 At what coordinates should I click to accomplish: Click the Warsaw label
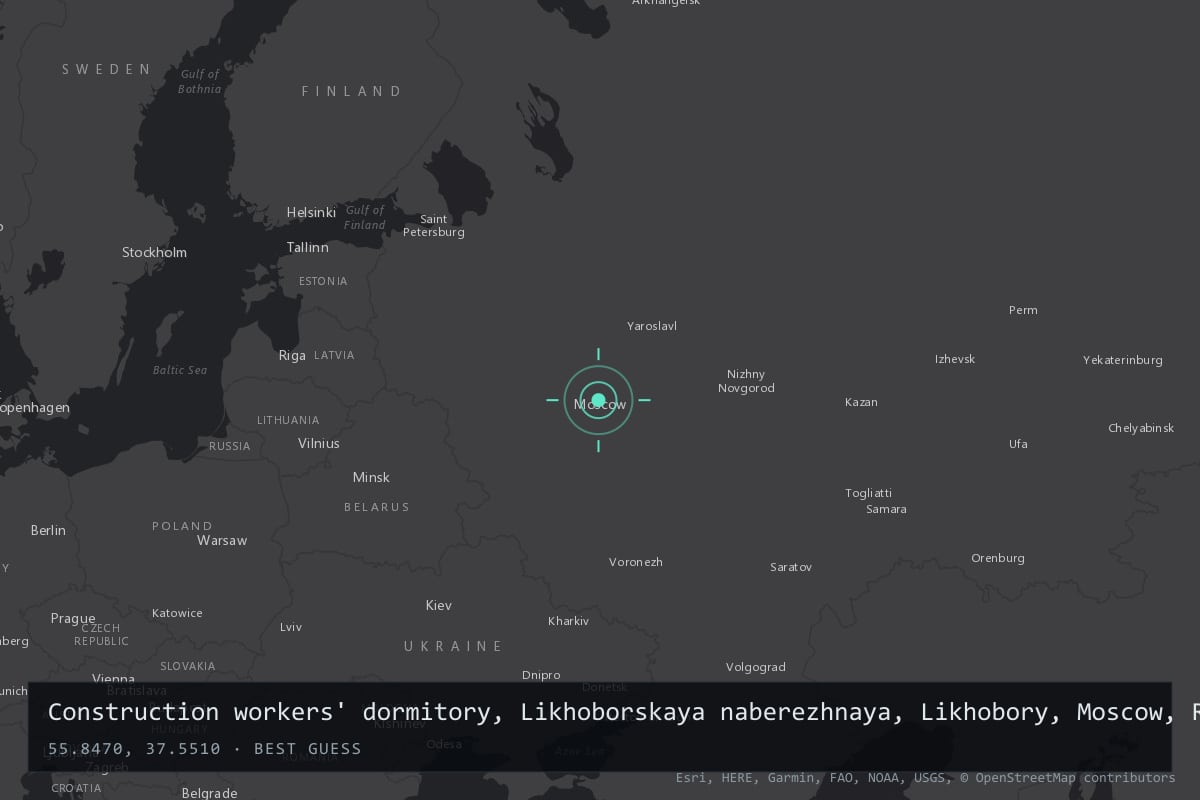click(x=222, y=540)
